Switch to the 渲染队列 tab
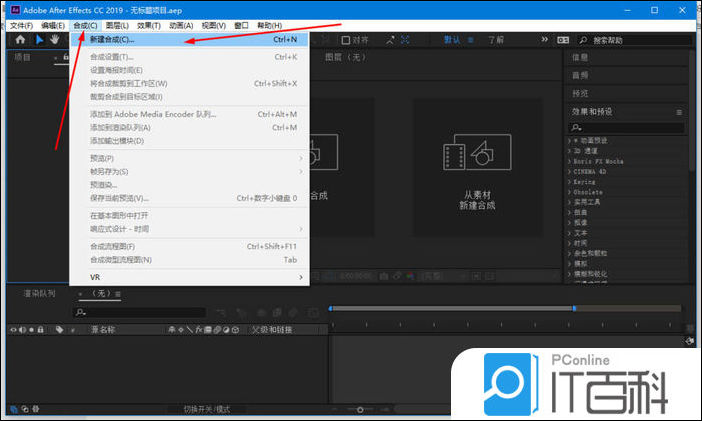 (x=39, y=294)
